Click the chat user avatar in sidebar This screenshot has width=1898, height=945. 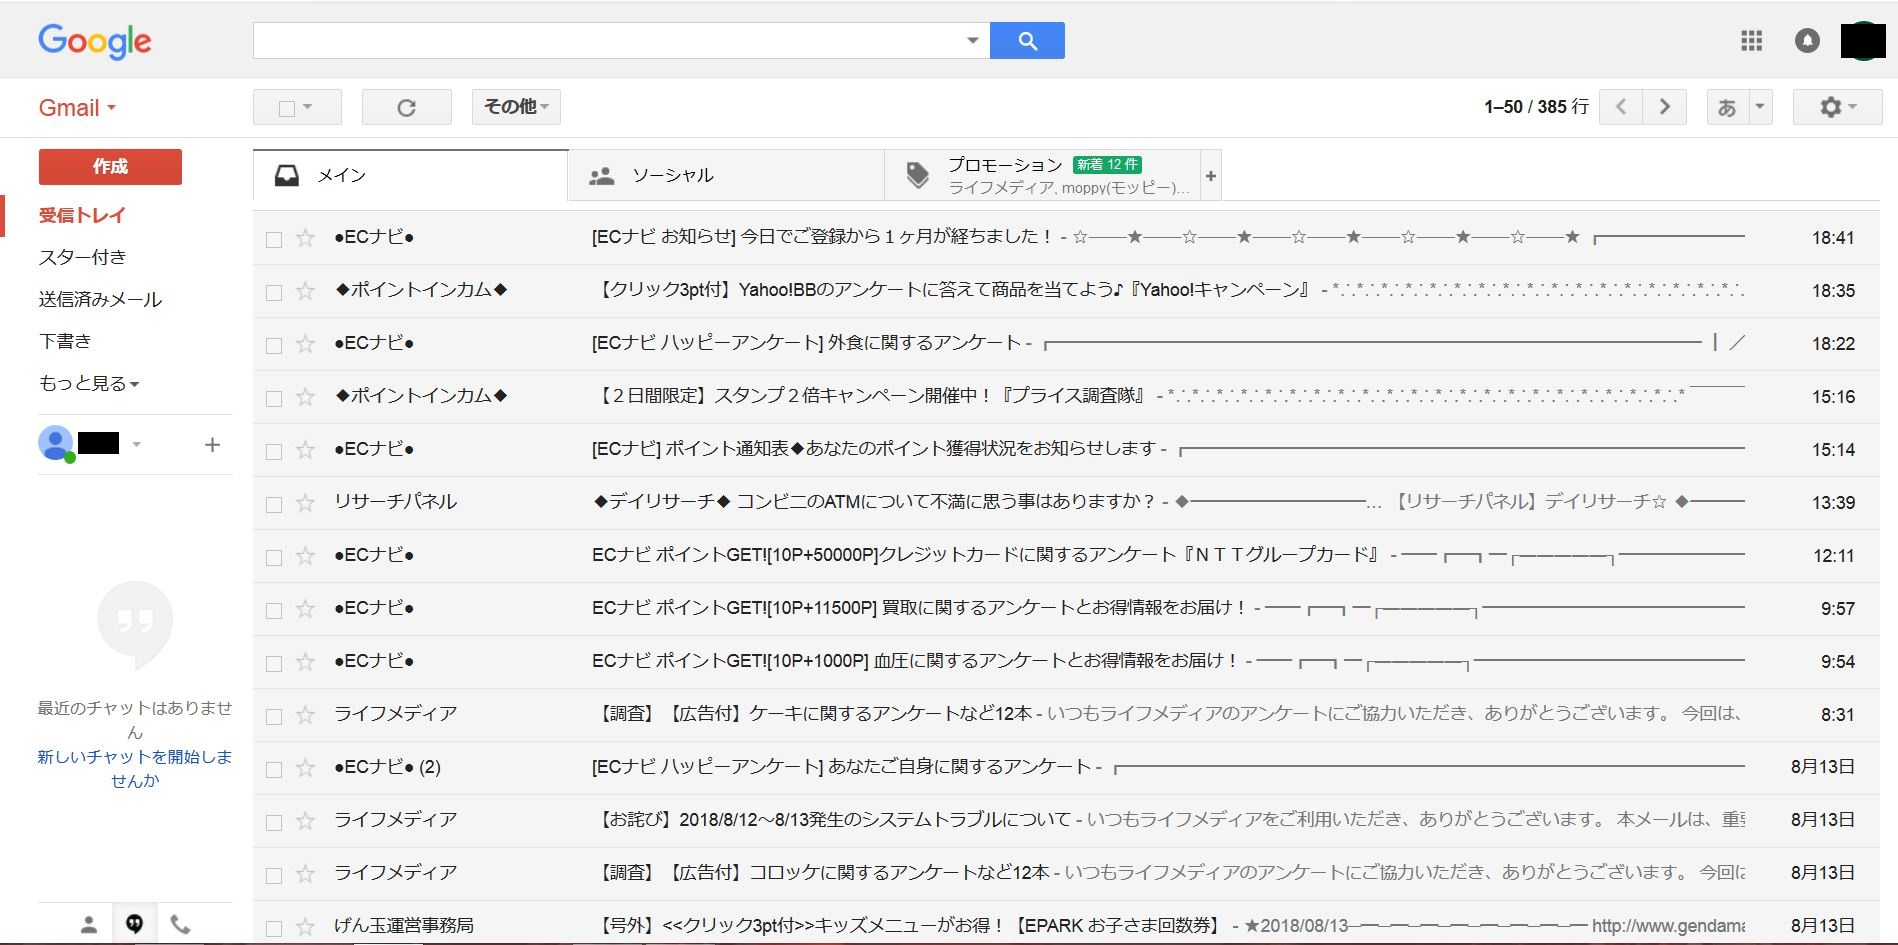55,443
